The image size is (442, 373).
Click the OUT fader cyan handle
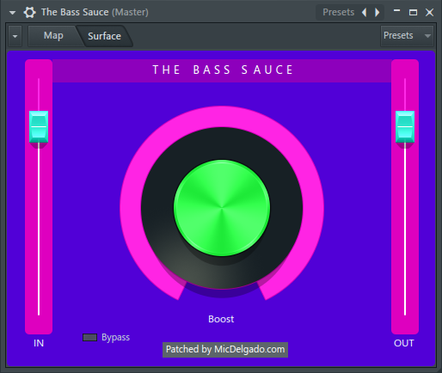[x=405, y=127]
